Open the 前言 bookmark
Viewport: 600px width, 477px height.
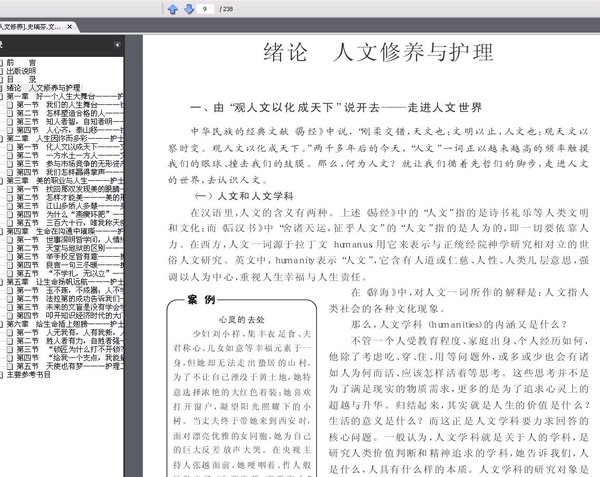(x=21, y=62)
